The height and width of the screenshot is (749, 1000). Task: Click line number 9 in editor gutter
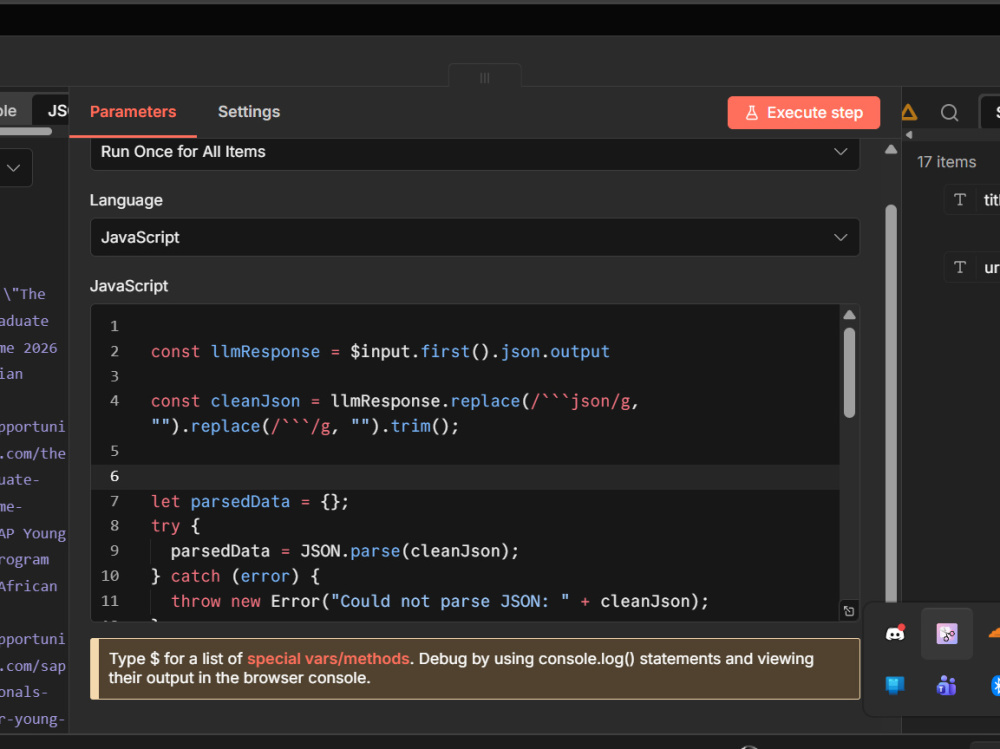[114, 551]
